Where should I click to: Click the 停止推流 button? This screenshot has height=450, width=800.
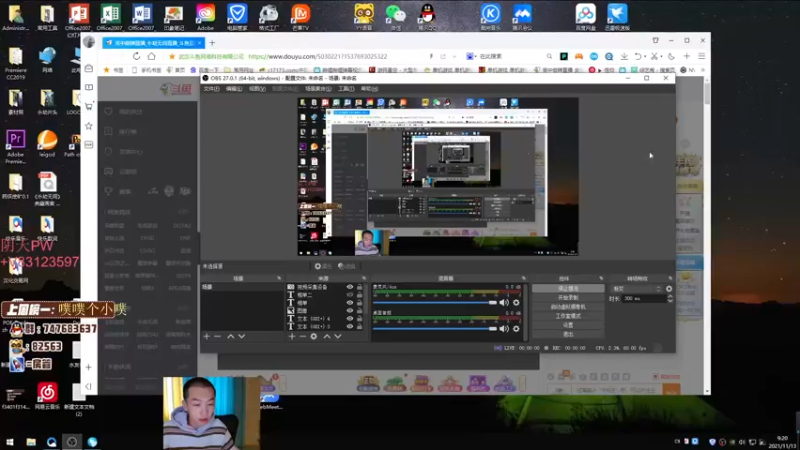click(x=568, y=289)
